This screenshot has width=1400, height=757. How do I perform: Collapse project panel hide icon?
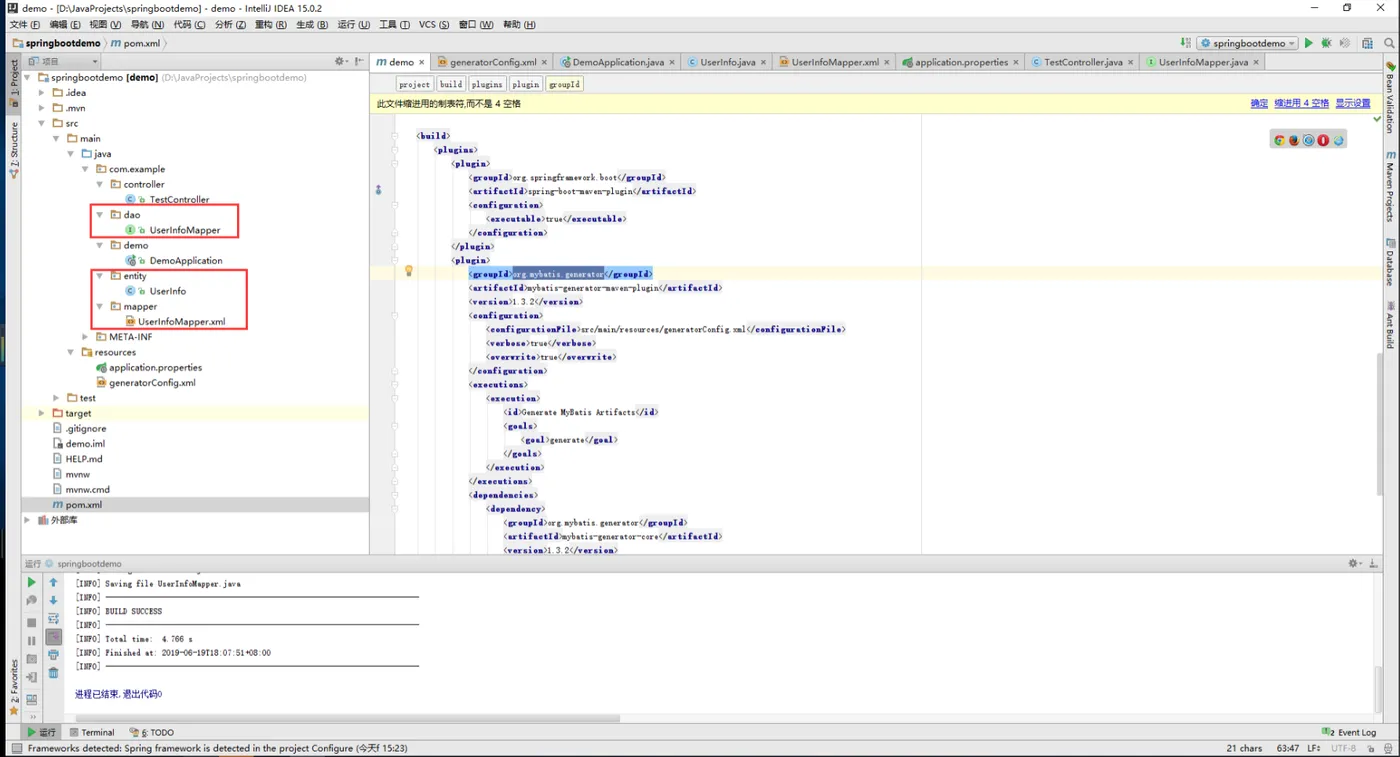(x=359, y=61)
